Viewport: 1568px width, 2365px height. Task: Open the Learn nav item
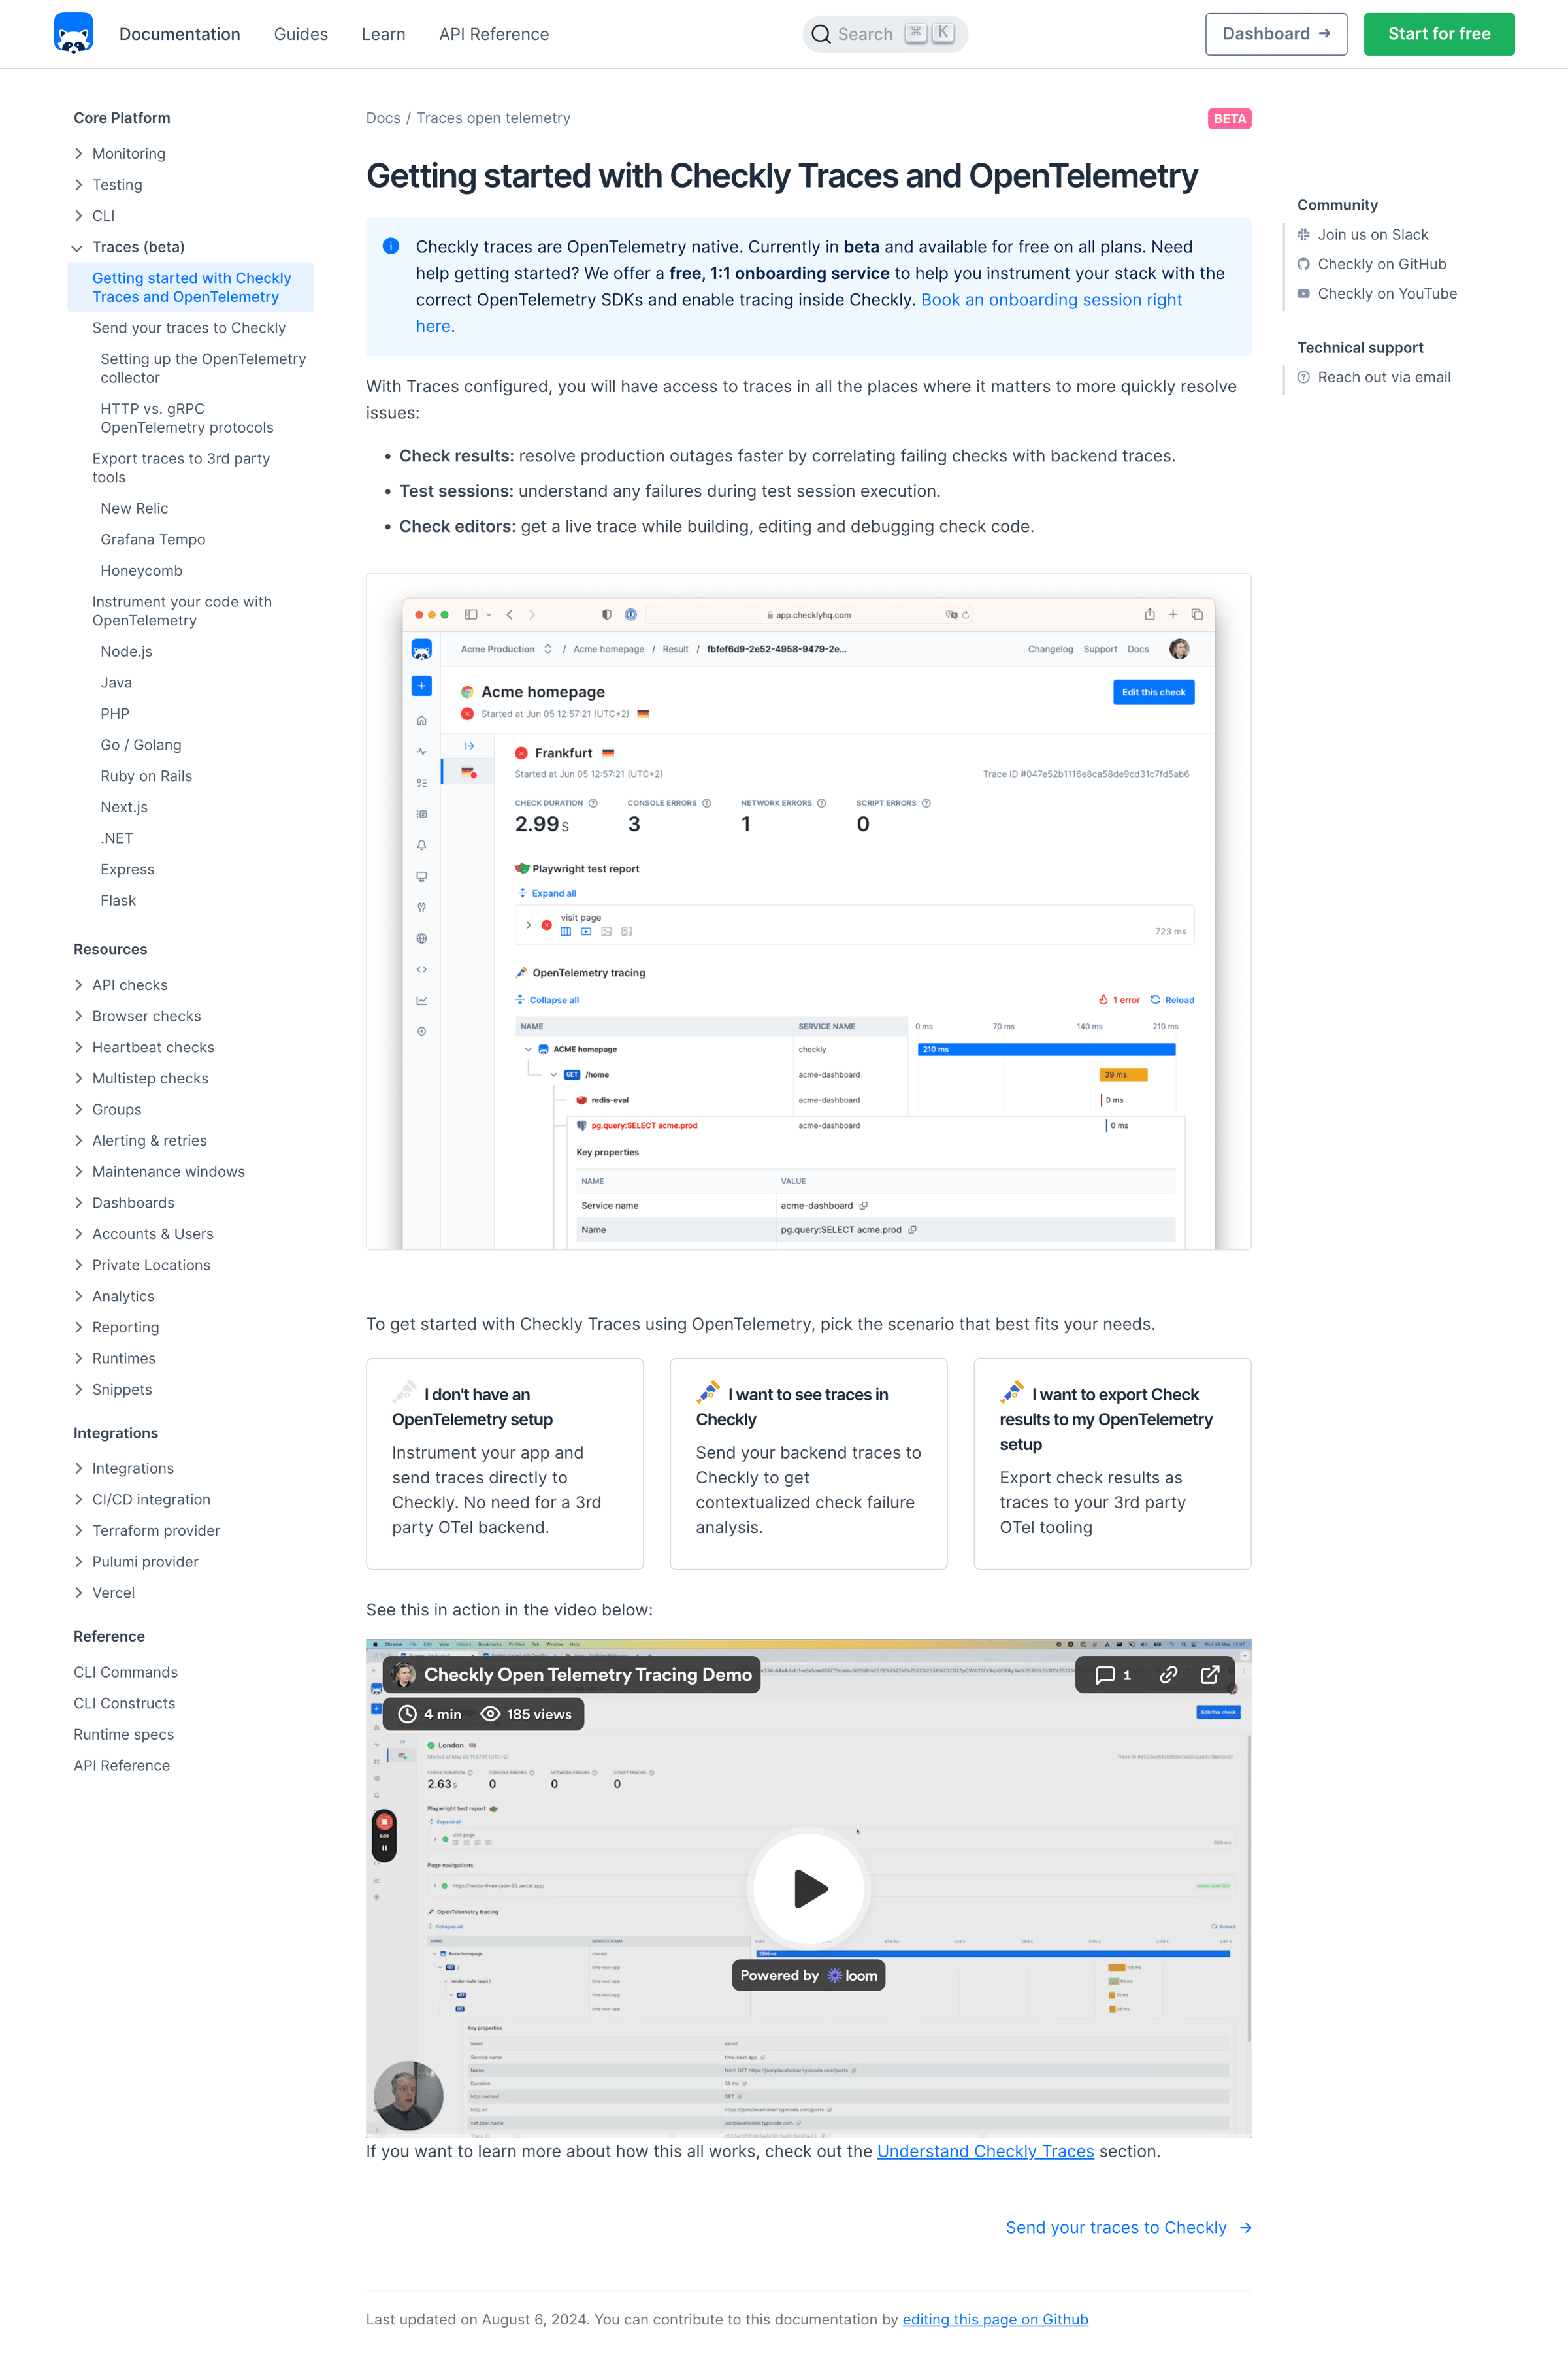tap(383, 34)
